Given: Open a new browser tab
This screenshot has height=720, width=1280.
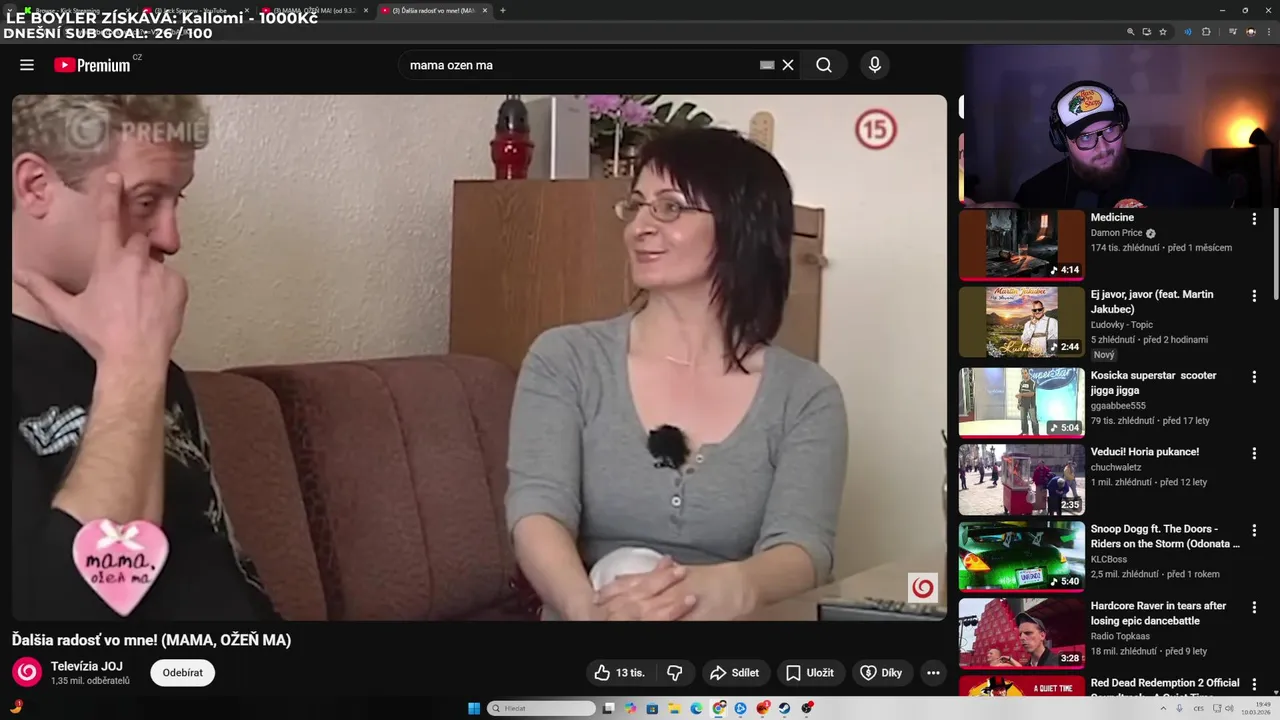Looking at the screenshot, I should coord(502,10).
